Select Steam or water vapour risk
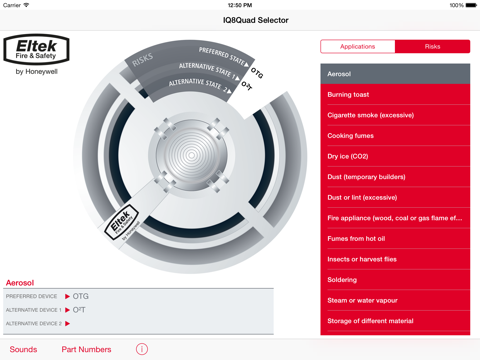The height and width of the screenshot is (360, 480). 395,301
